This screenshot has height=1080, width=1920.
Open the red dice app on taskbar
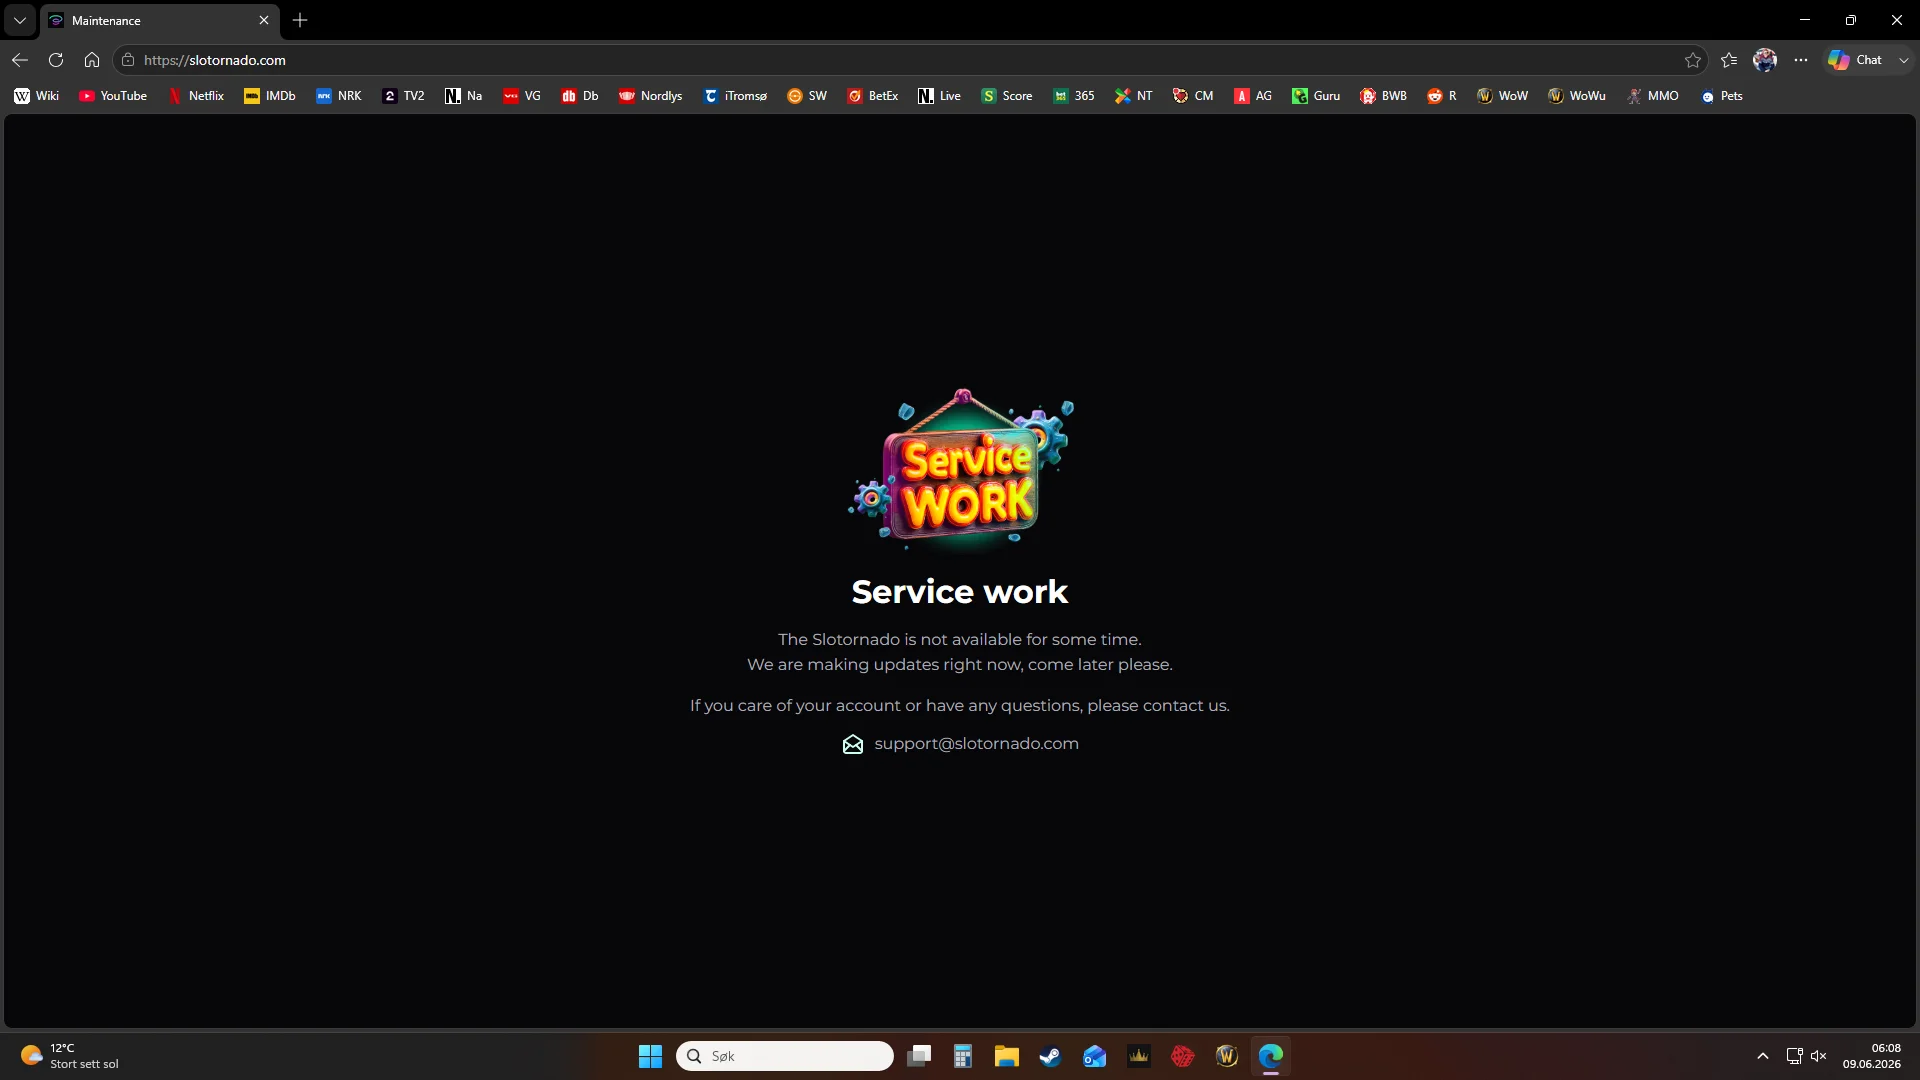(x=1183, y=1056)
